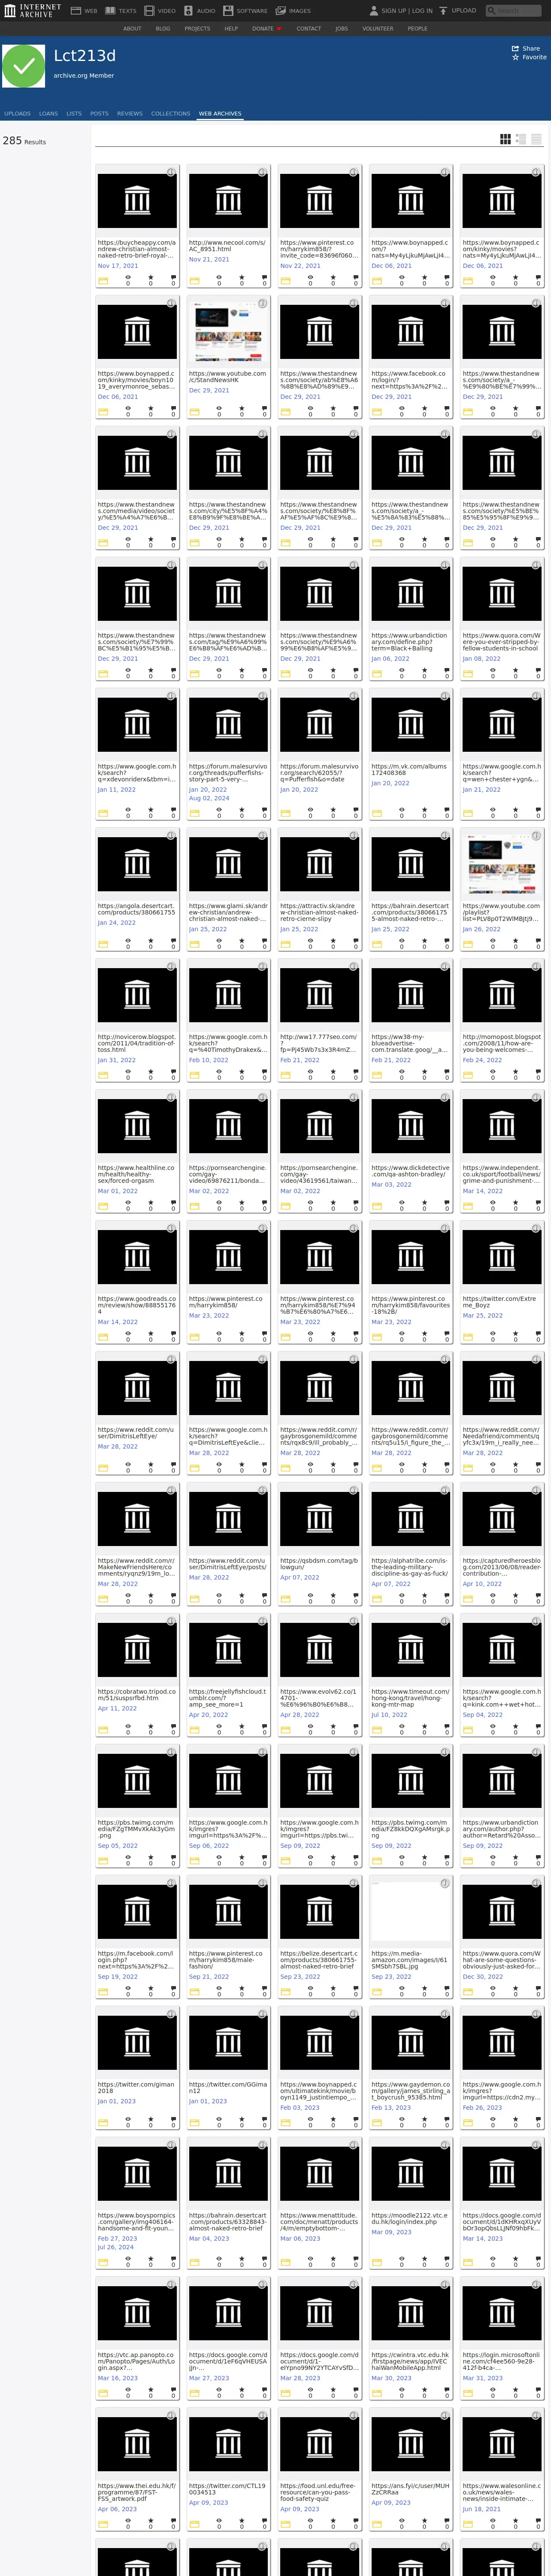
Task: Click the info icon on the buycheappy.com card
Action: point(171,172)
